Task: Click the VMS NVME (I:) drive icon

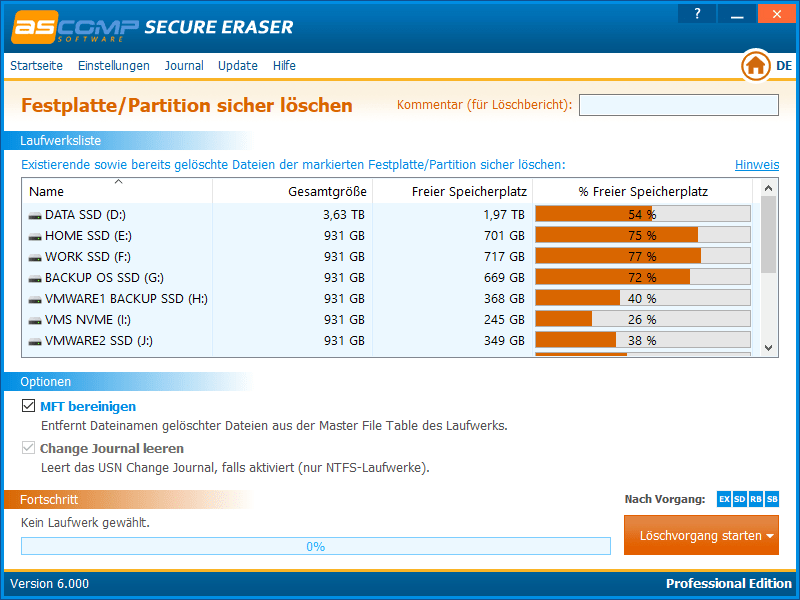Action: pyautogui.click(x=35, y=320)
